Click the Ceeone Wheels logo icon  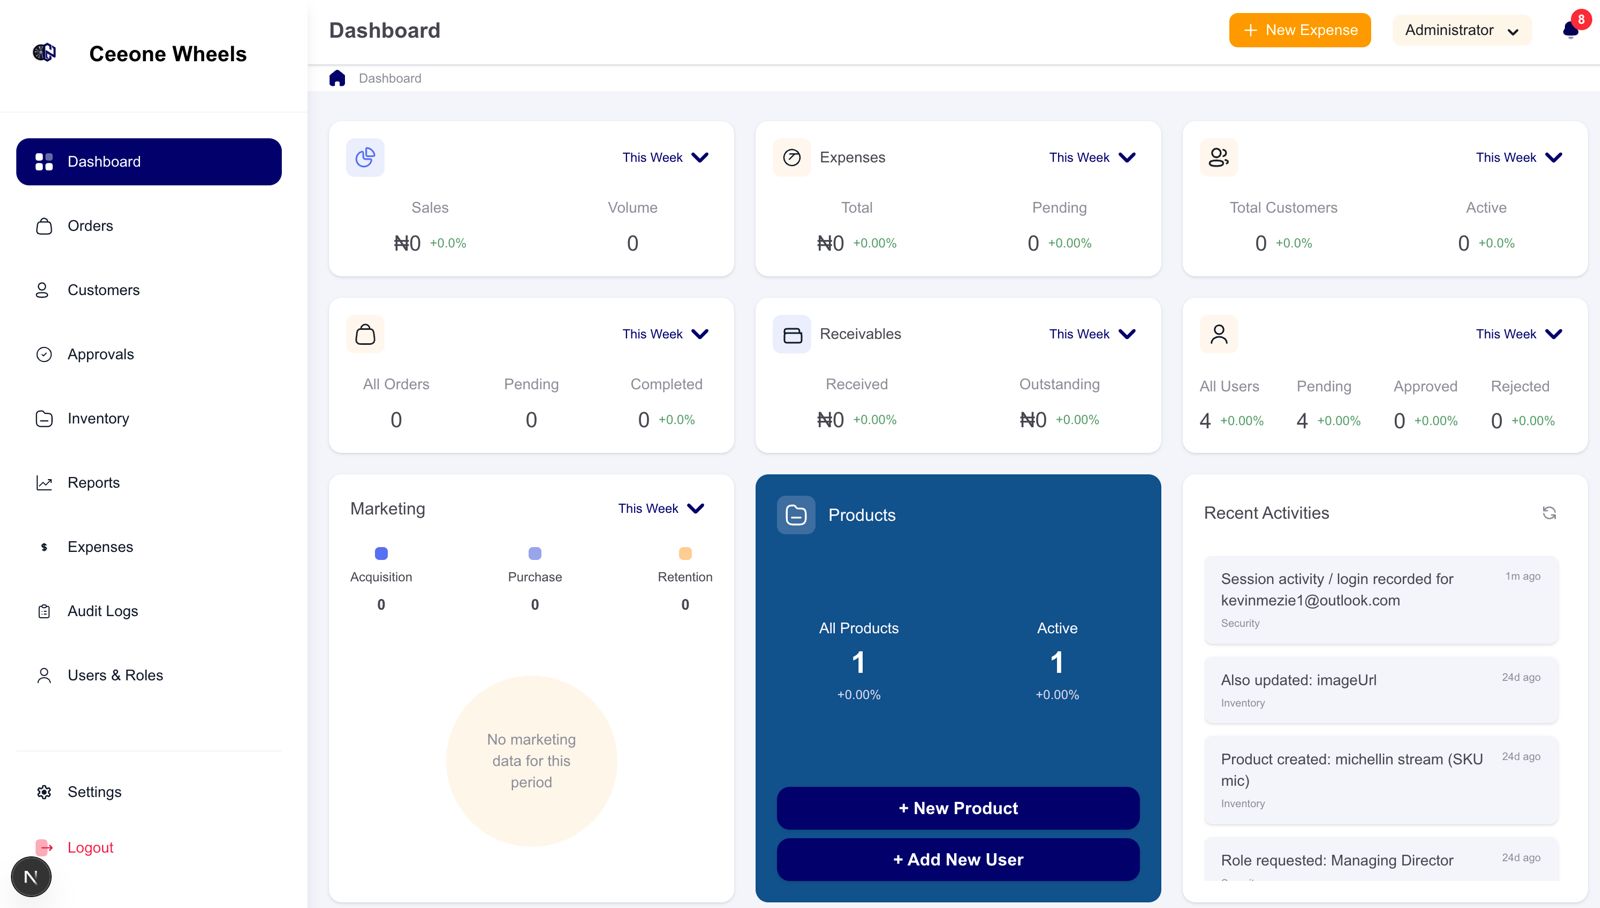(x=44, y=52)
